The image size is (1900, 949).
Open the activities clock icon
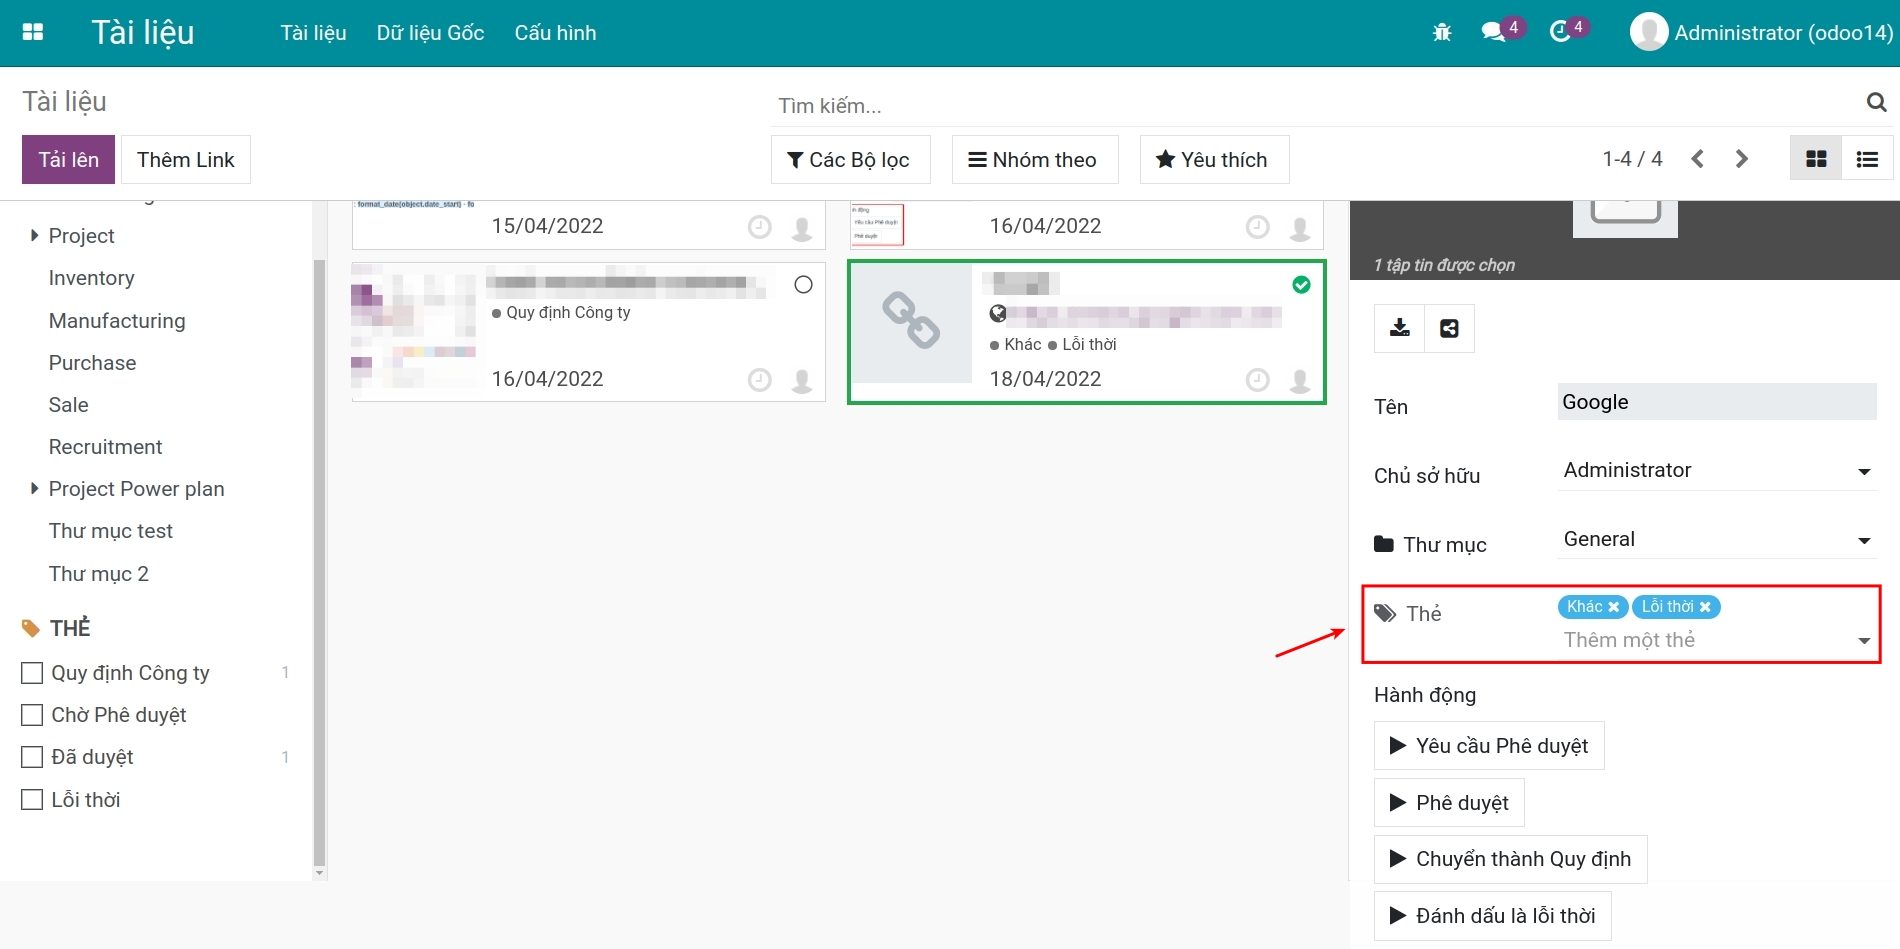1560,32
